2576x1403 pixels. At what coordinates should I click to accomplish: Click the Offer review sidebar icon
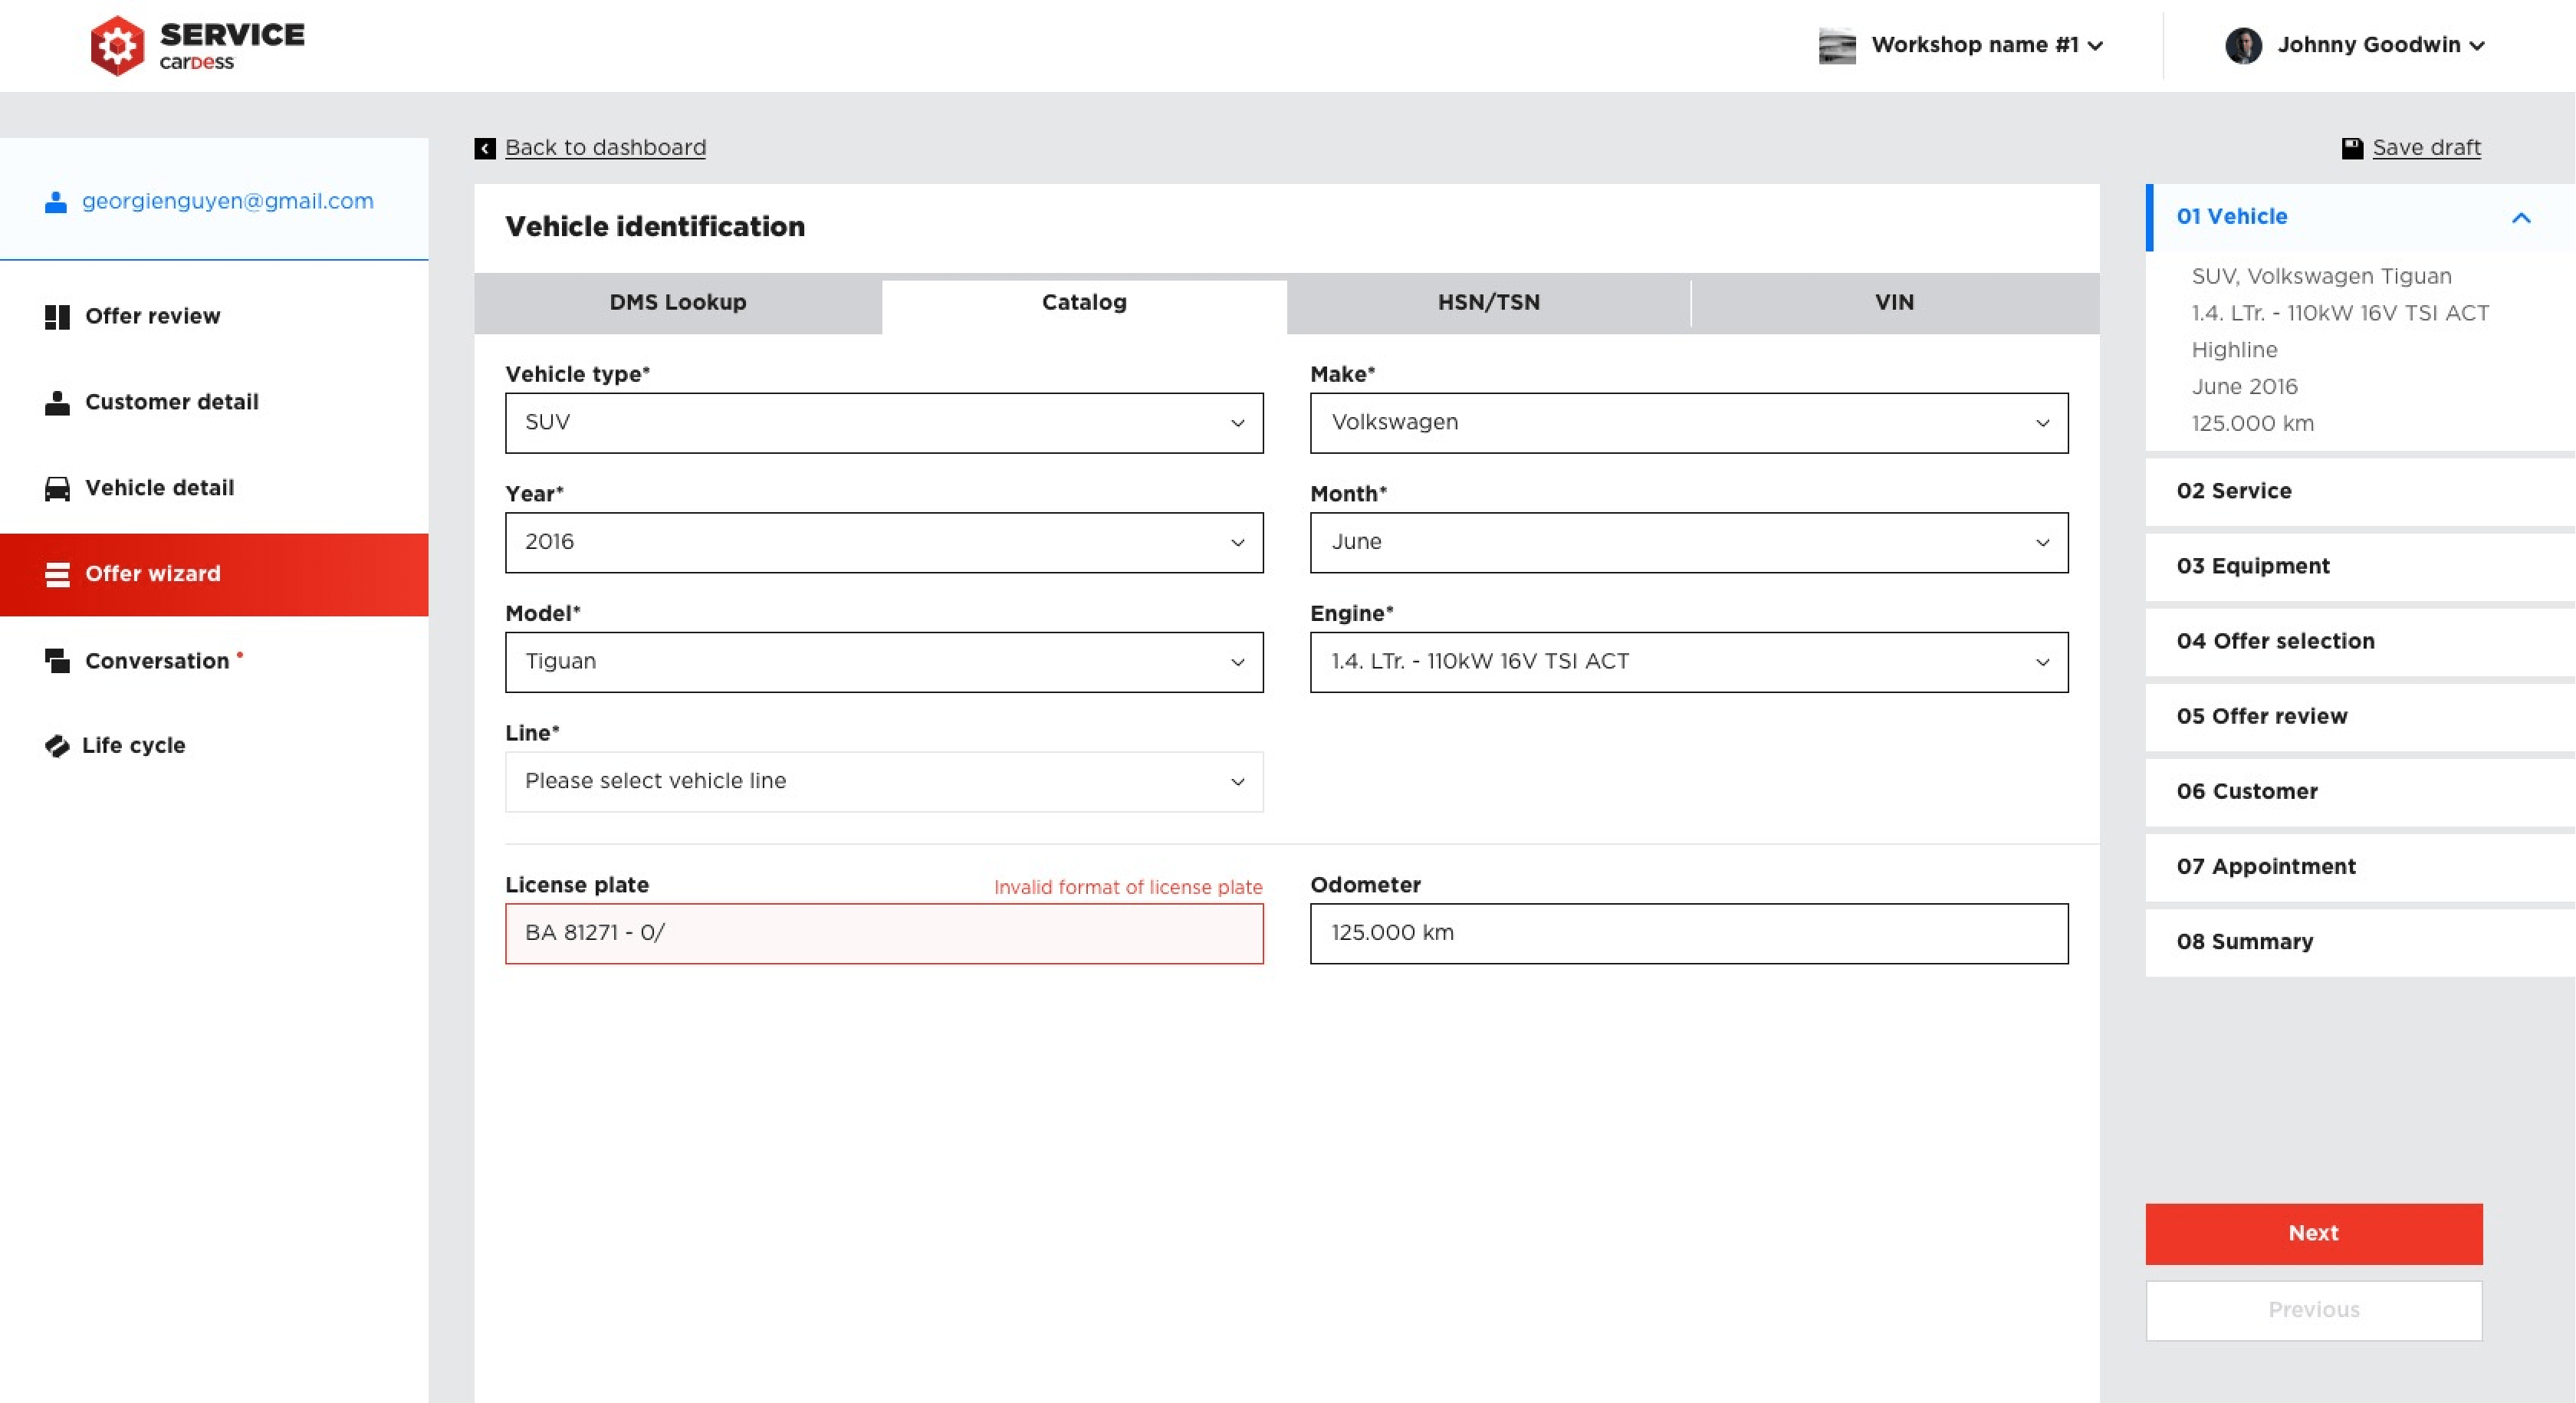click(x=57, y=317)
